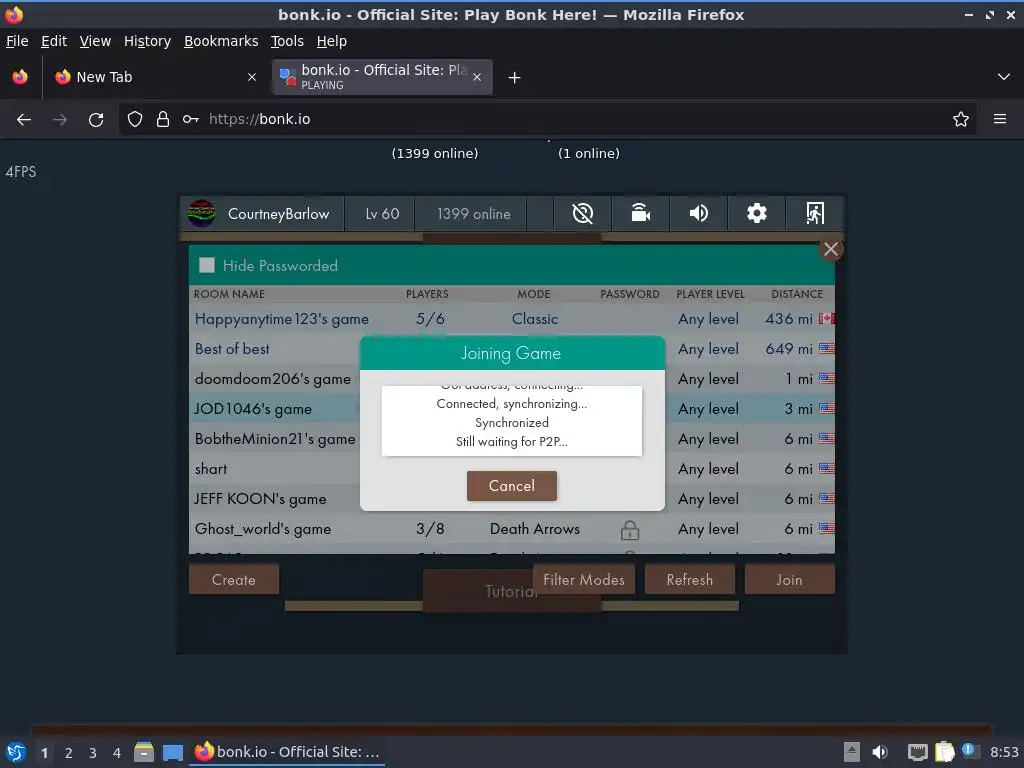Viewport: 1024px width, 768px height.
Task: Click the crossed-out circle icon in top bar
Action: [583, 213]
